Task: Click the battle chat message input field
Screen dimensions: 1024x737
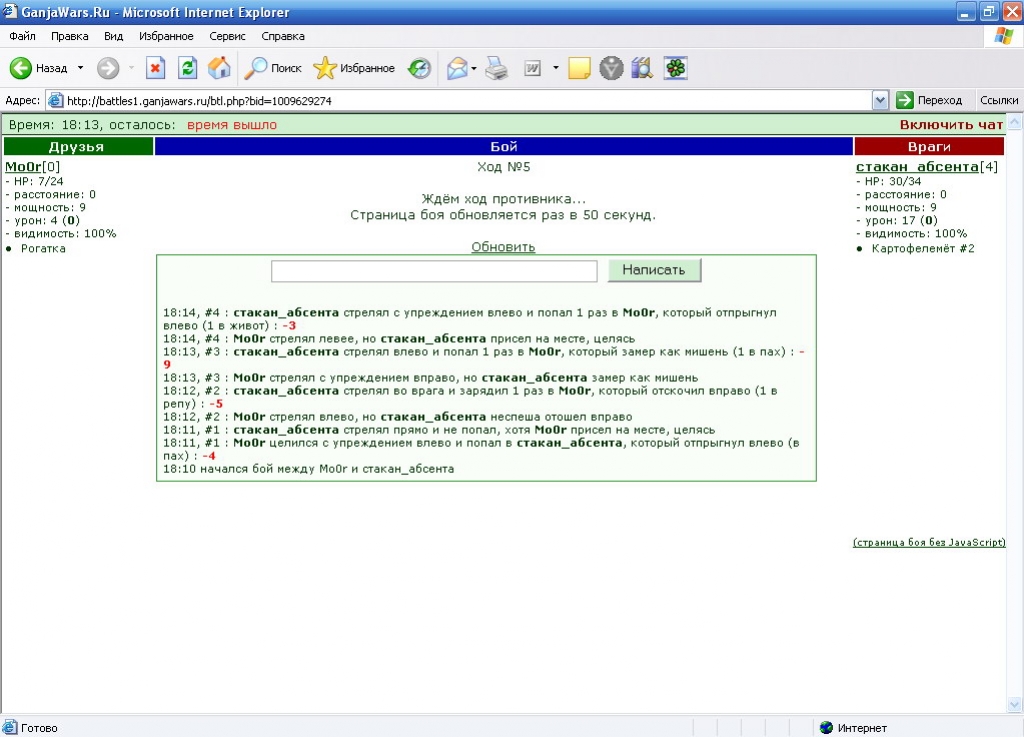Action: pyautogui.click(x=434, y=270)
